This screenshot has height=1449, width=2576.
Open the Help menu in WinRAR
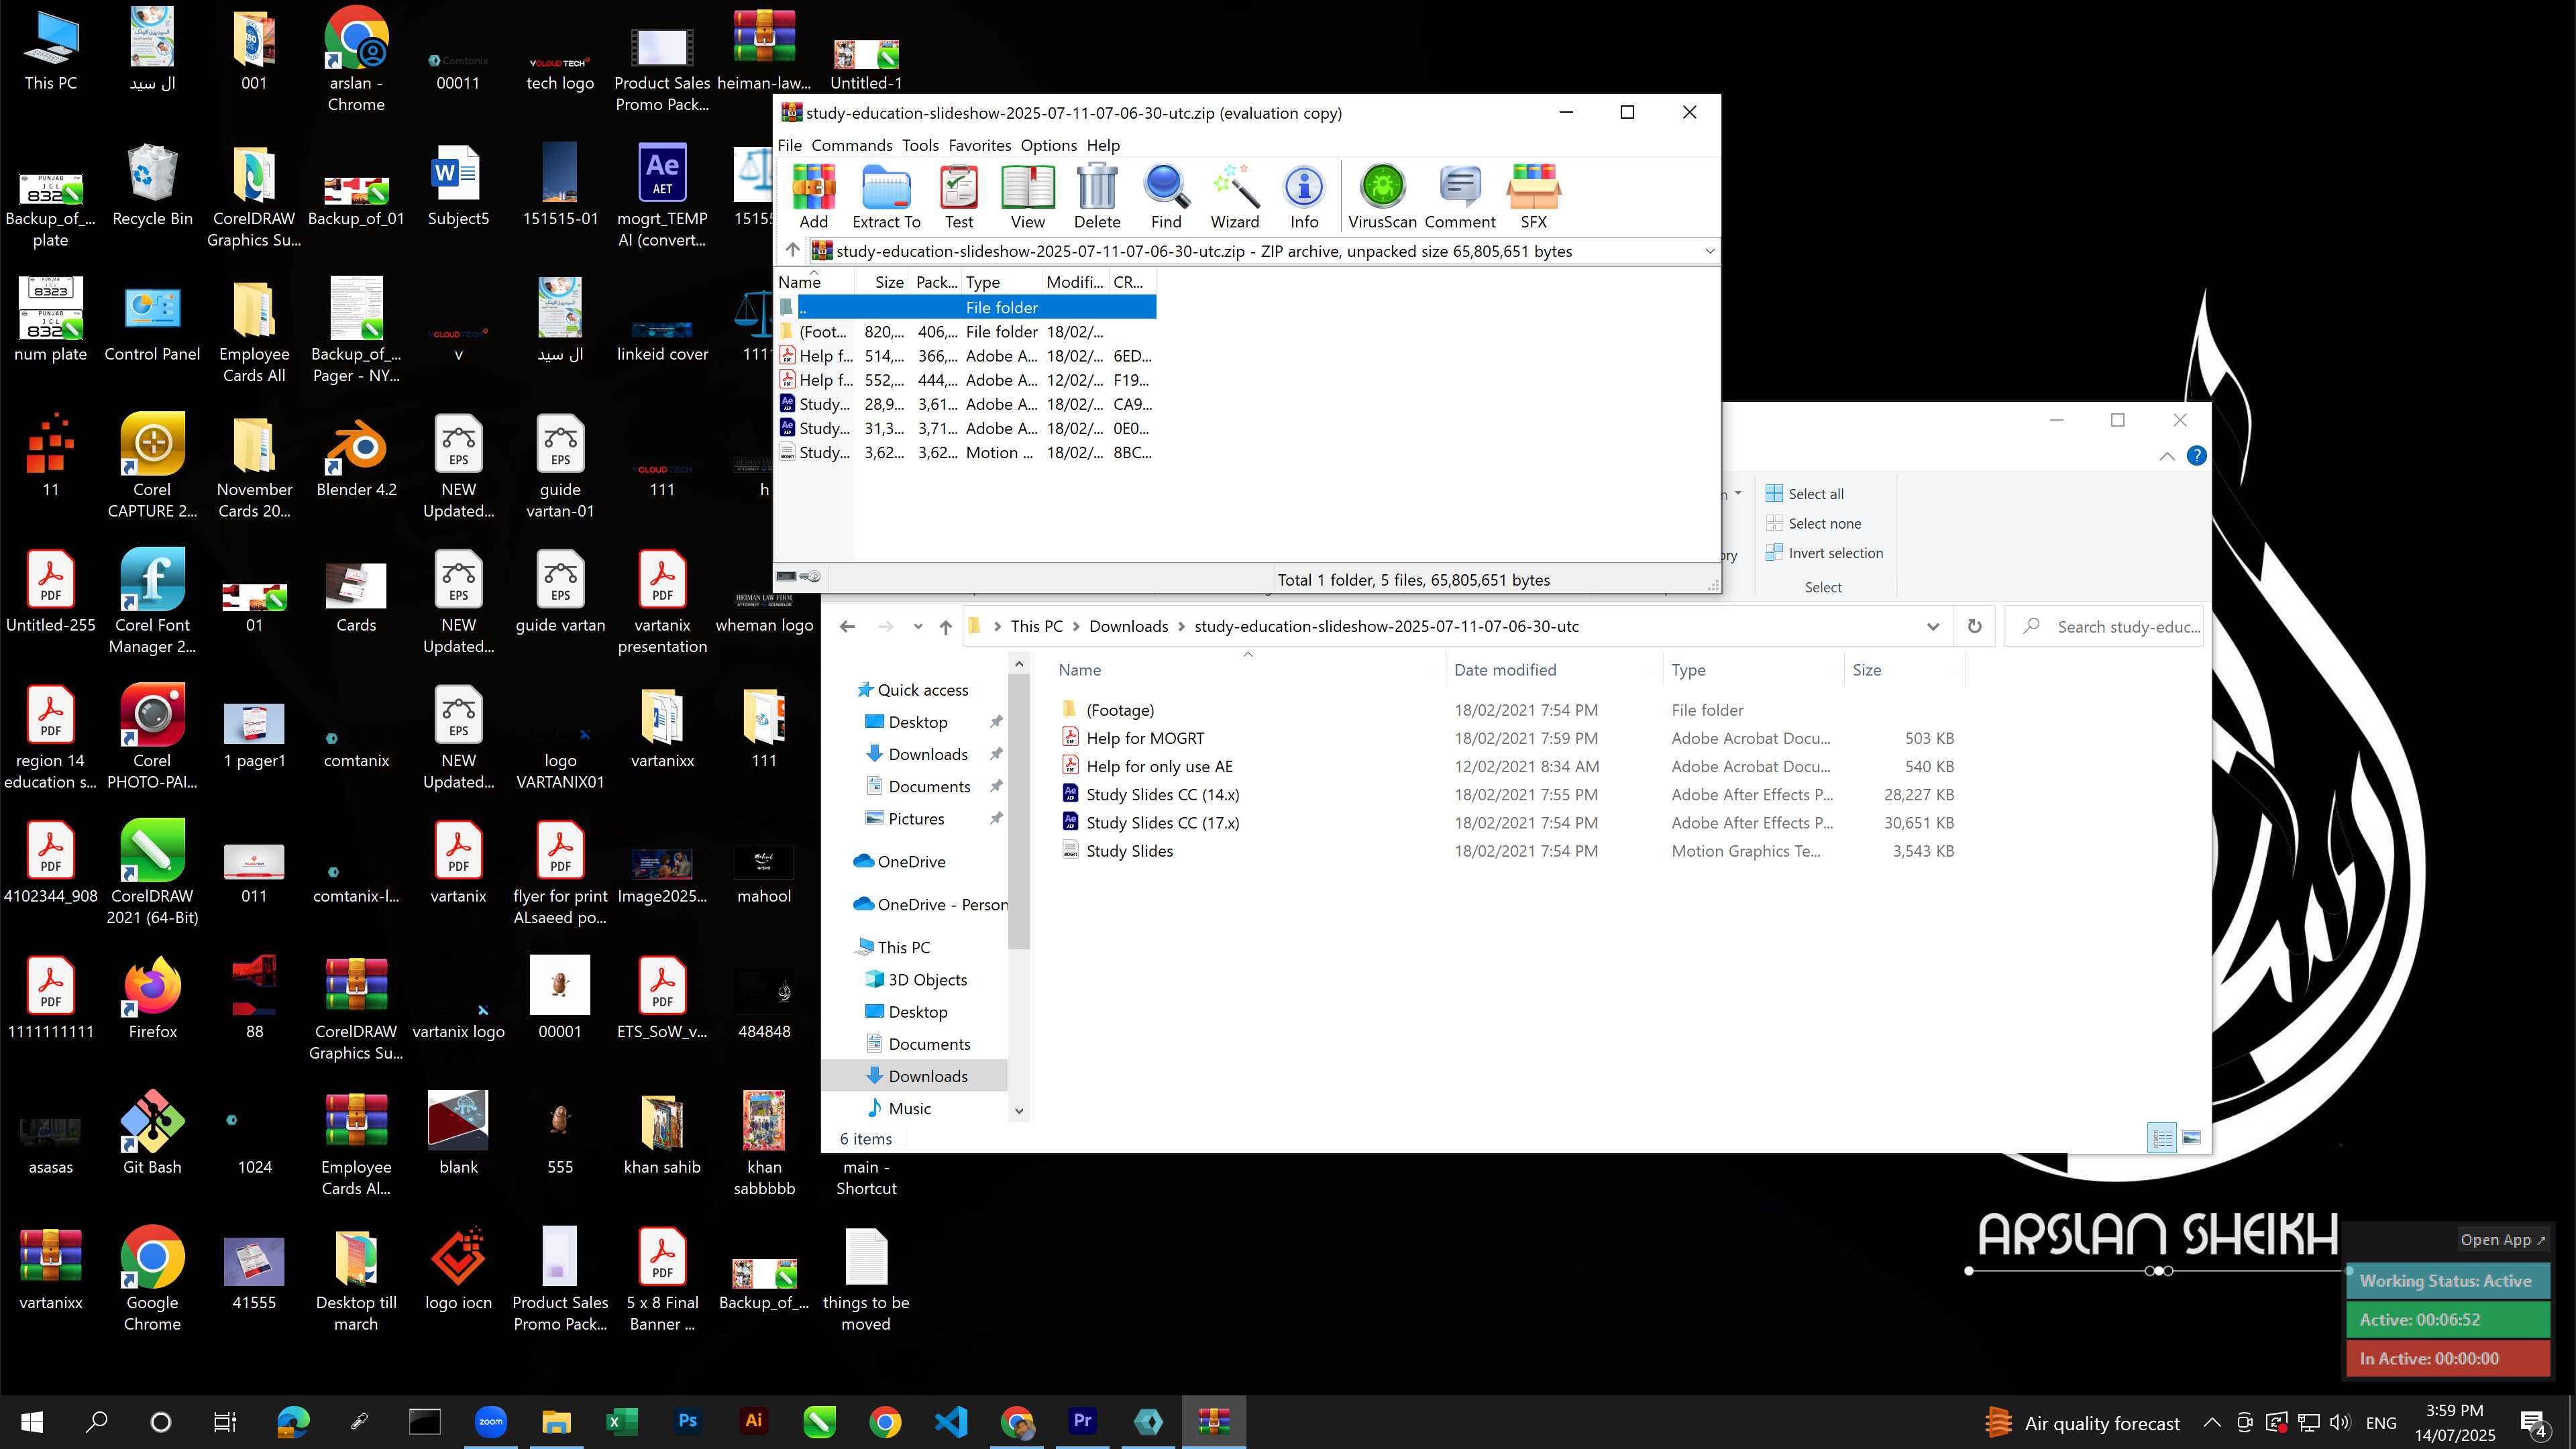point(1103,145)
